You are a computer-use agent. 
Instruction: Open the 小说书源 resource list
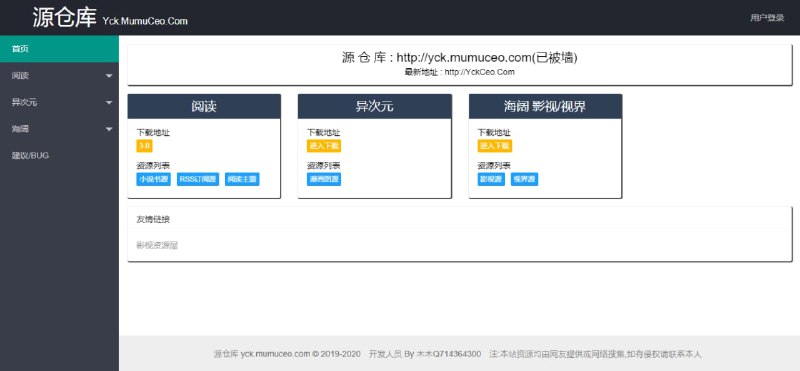(154, 179)
